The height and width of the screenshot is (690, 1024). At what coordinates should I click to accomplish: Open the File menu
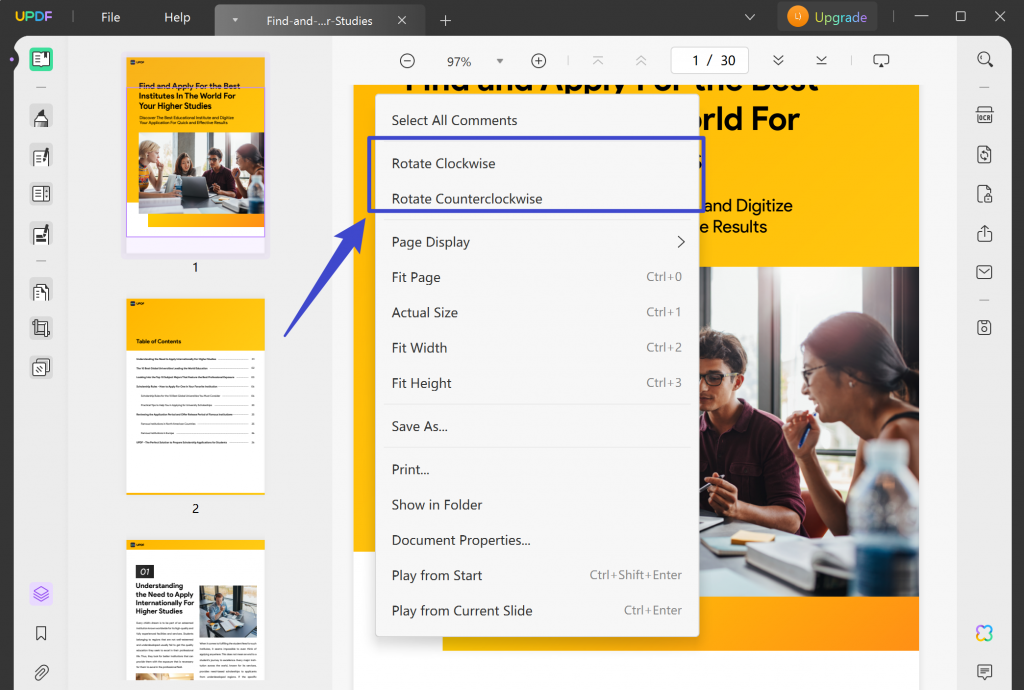point(110,17)
